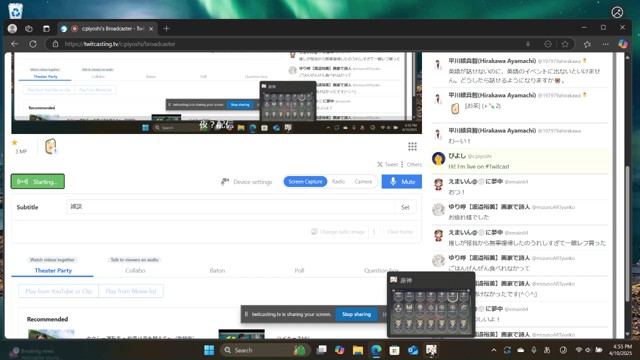640x360 pixels.
Task: Click Stop sharing in the banner
Action: click(x=356, y=314)
